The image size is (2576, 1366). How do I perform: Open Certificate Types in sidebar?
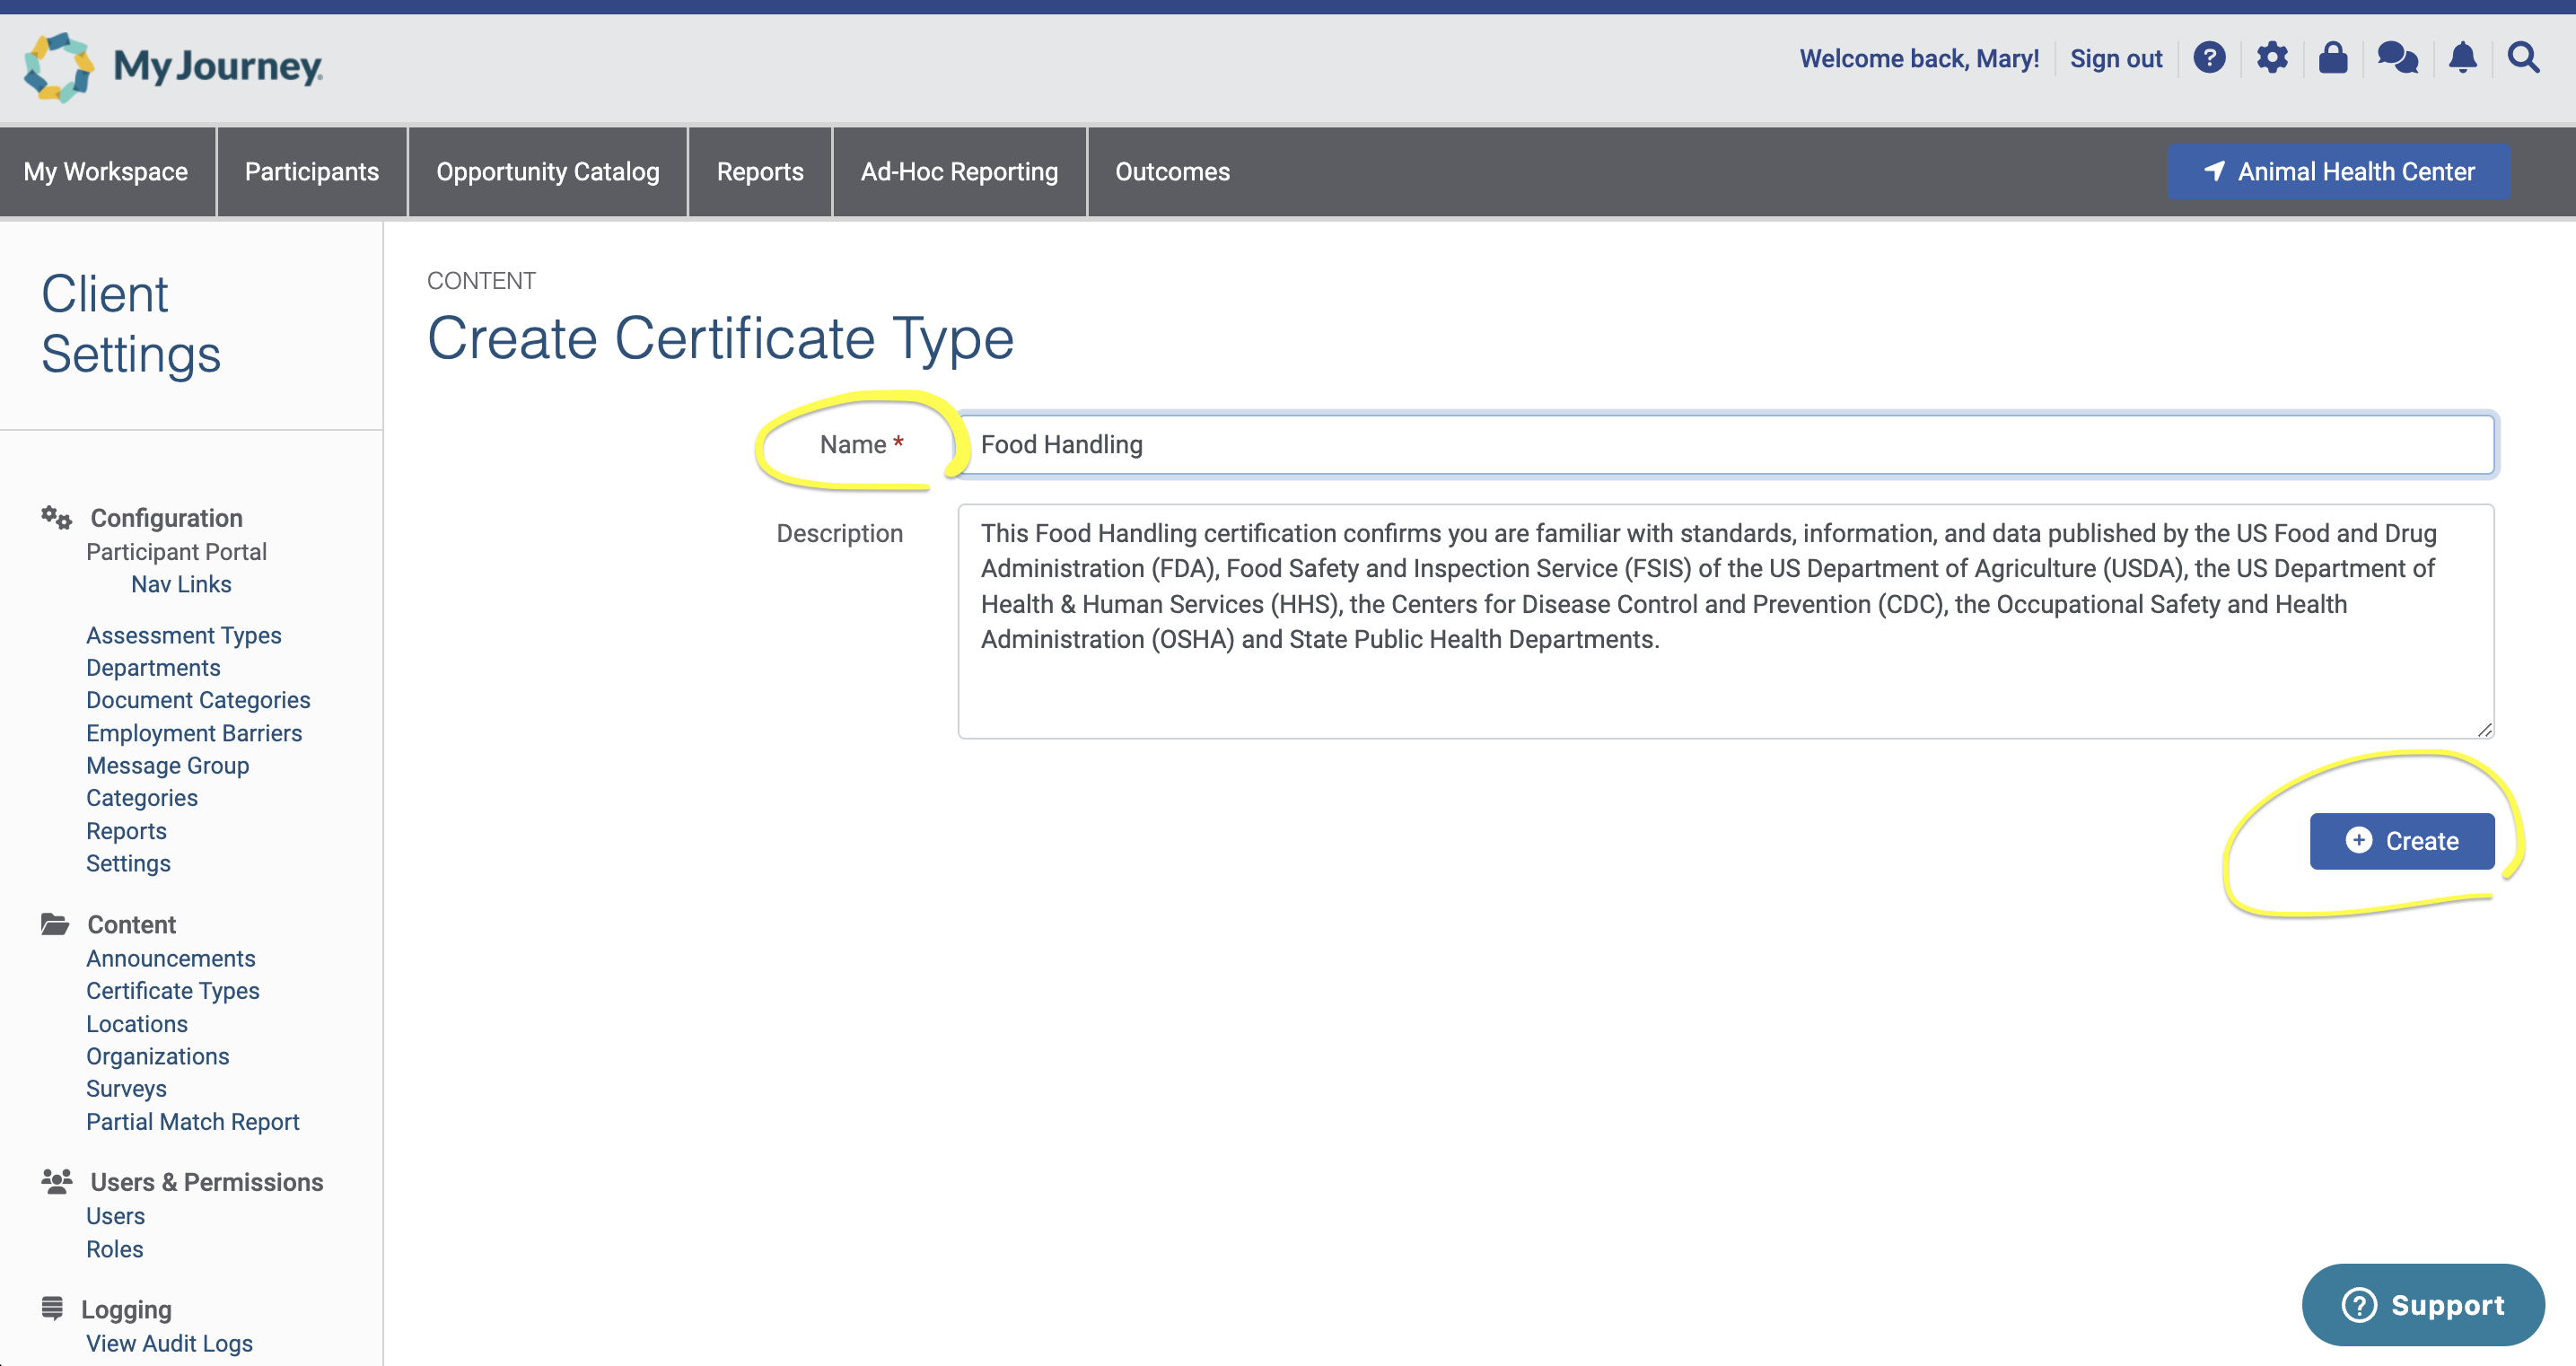[x=173, y=991]
